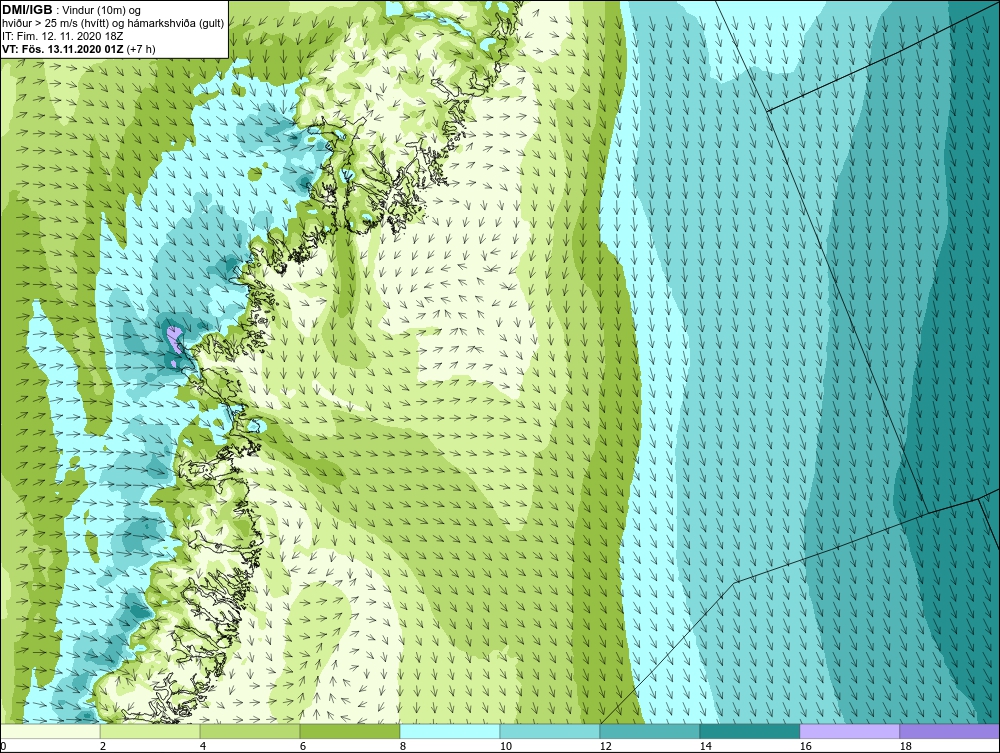Screen dimensions: 1000x753
Task: Click the 16–18 m/s light purple legend swatch
Action: [849, 731]
